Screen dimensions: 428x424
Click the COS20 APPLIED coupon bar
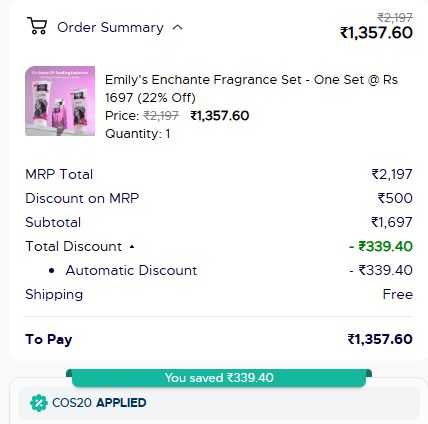coord(219,403)
